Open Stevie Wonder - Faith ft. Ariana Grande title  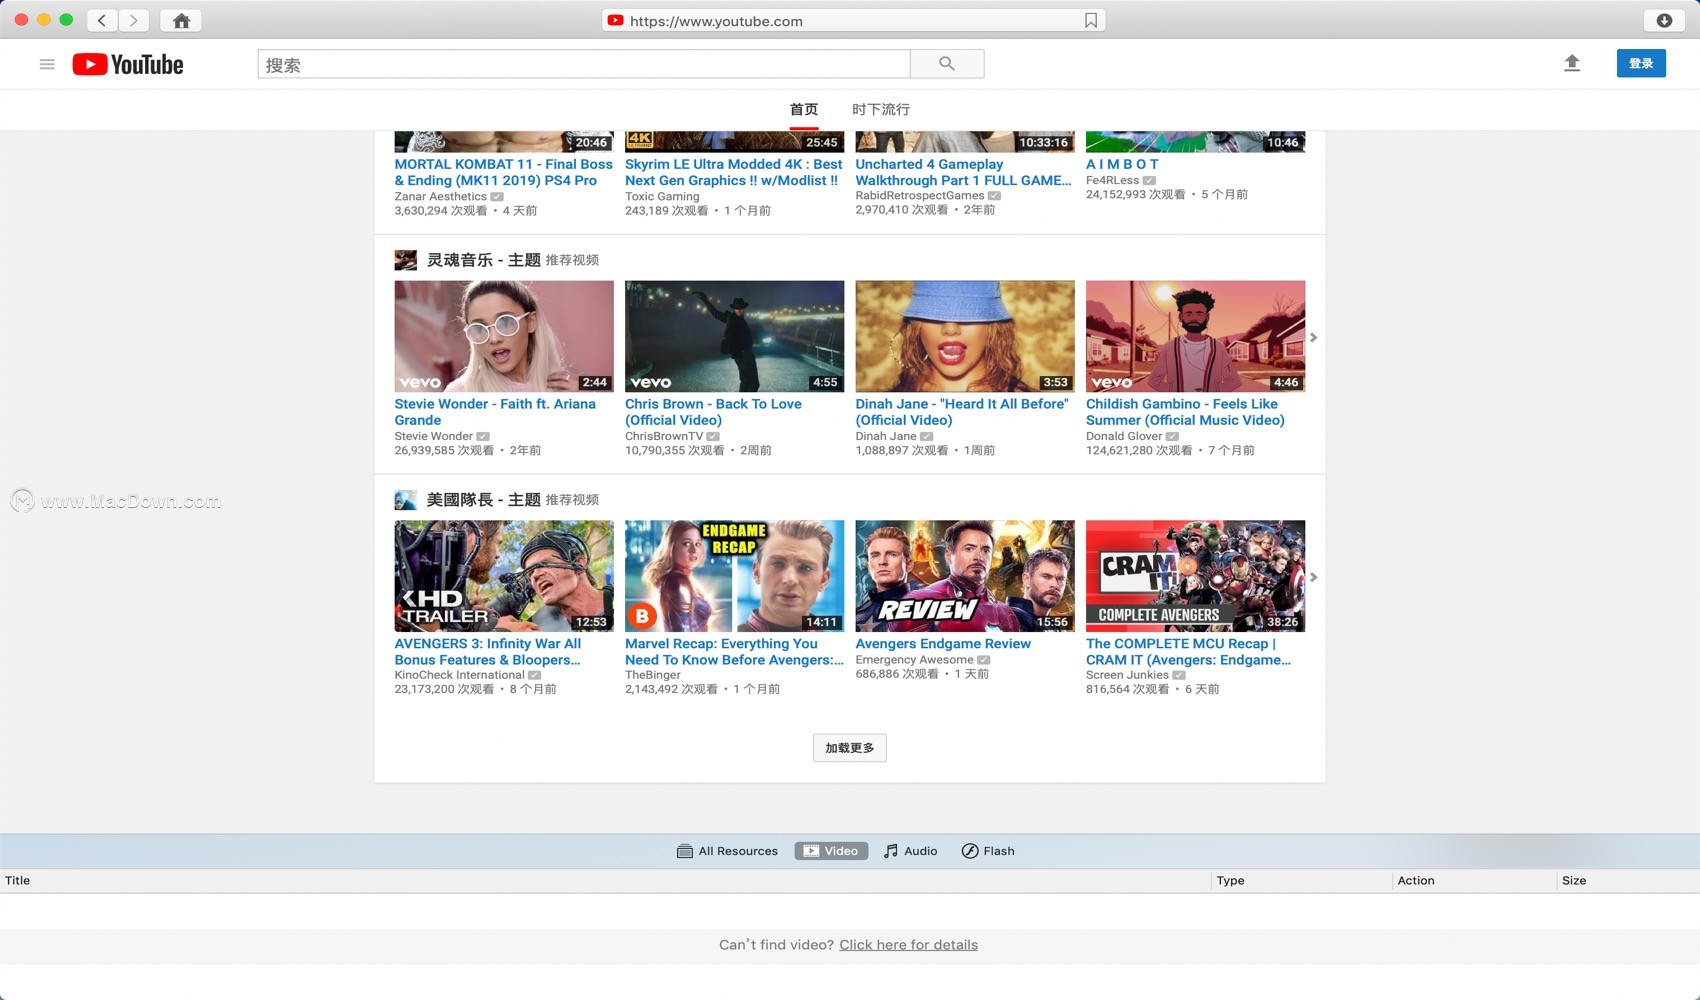(495, 412)
